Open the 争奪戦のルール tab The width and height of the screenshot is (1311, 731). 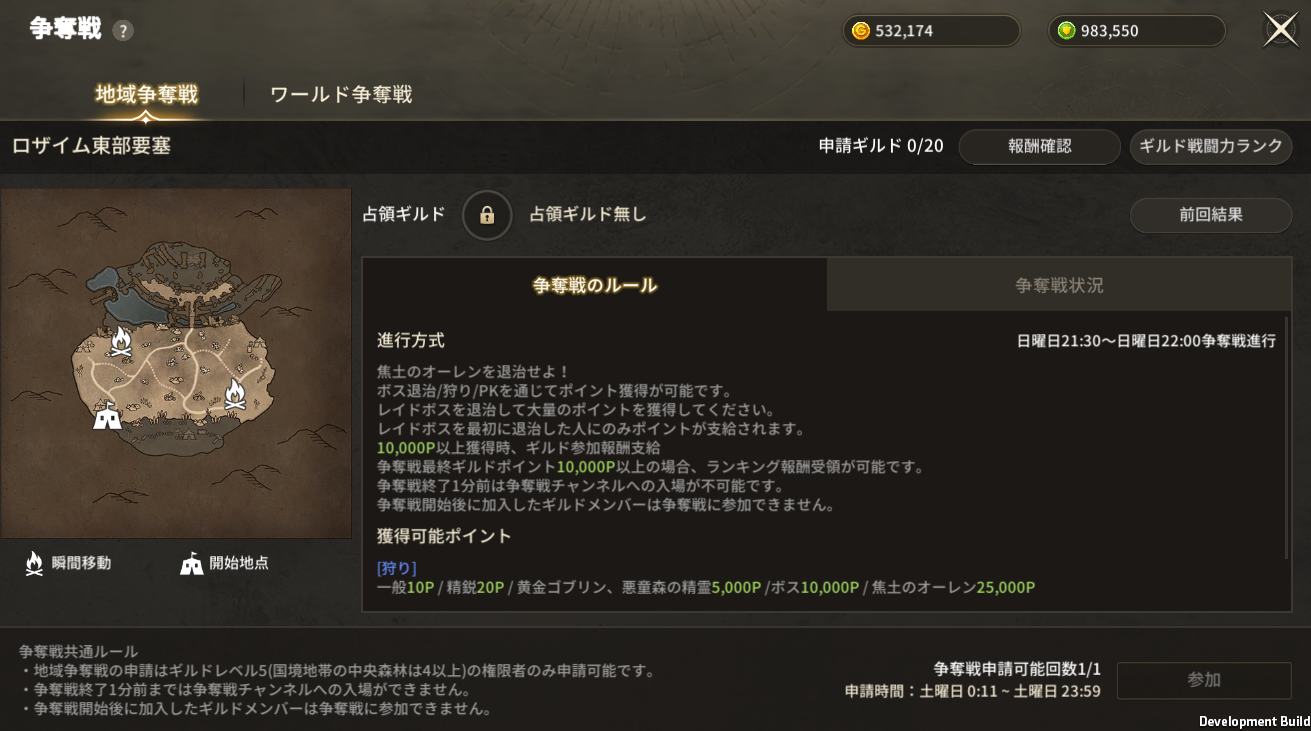[x=595, y=285]
